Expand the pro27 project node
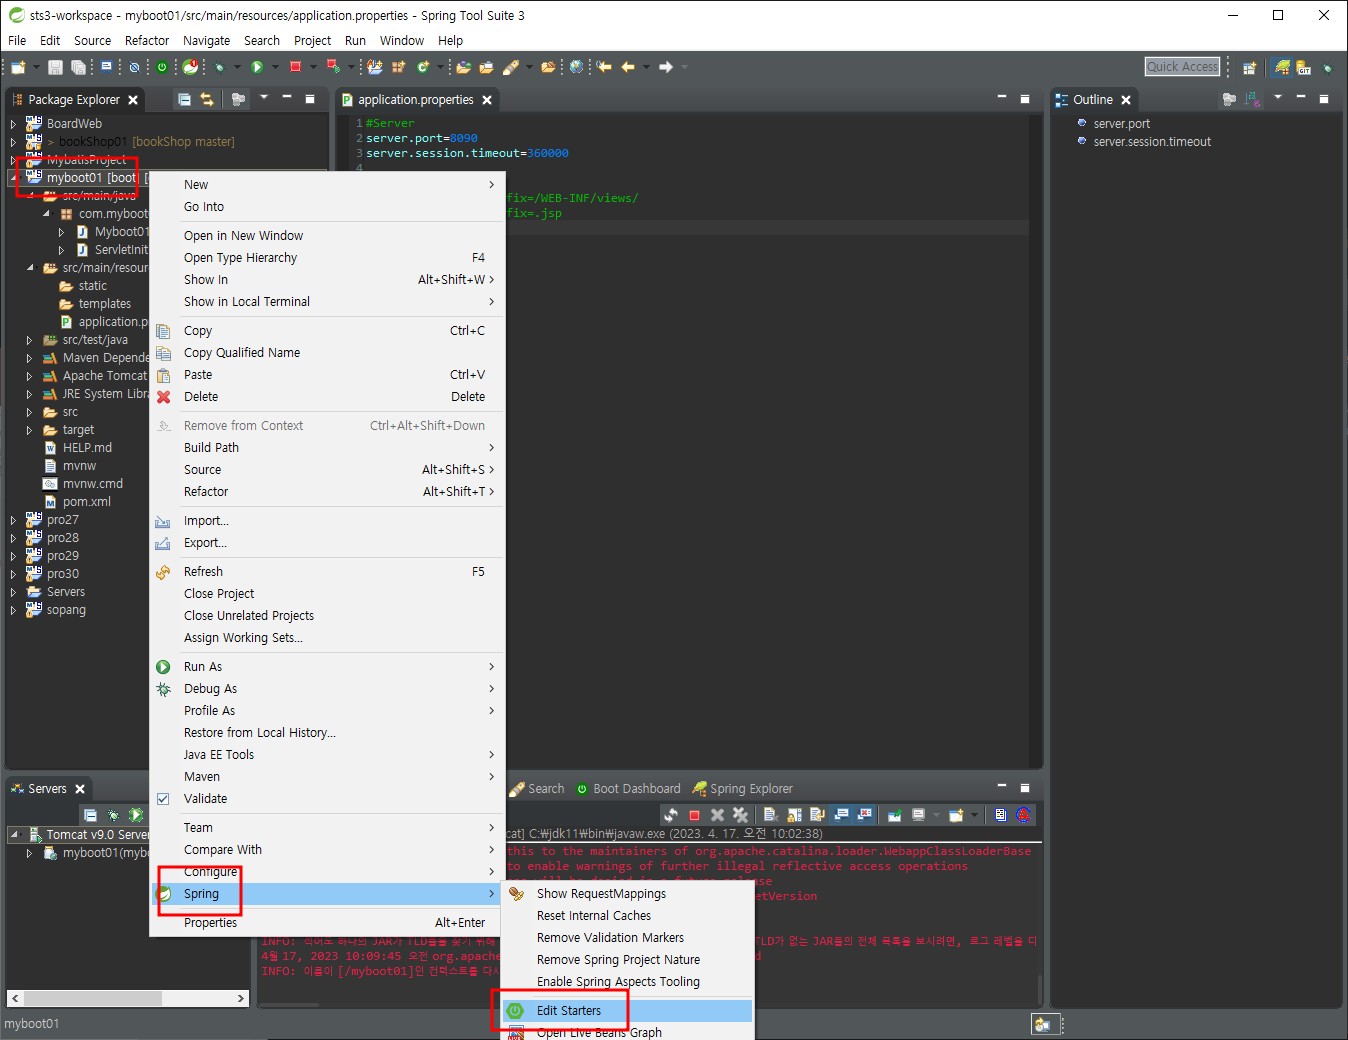Image resolution: width=1348 pixels, height=1040 pixels. 13,520
